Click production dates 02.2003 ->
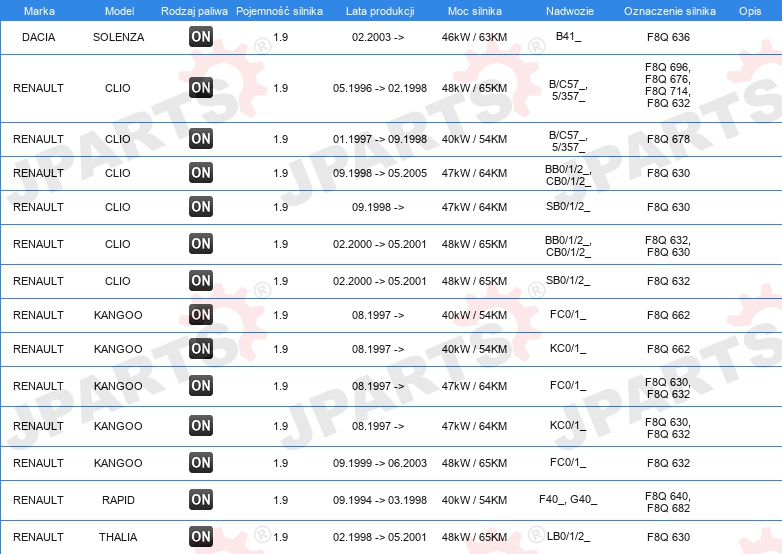Image resolution: width=782 pixels, height=554 pixels. [378, 37]
